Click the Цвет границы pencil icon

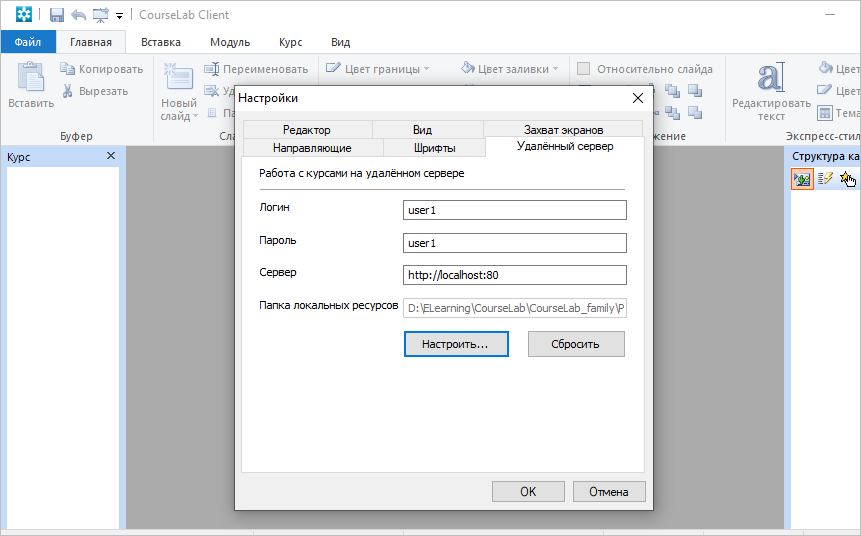(333, 69)
